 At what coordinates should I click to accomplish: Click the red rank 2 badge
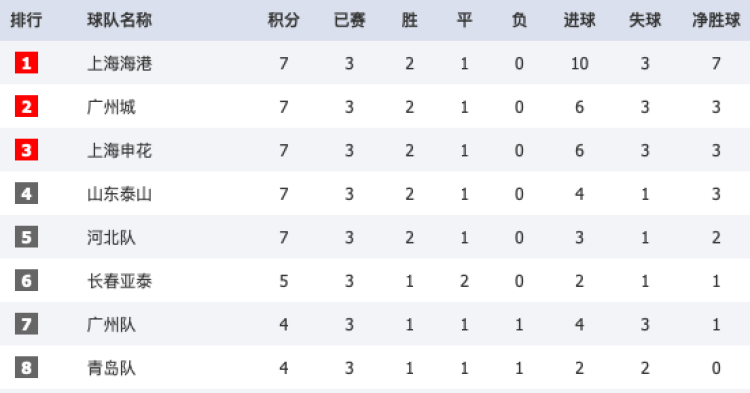click(x=26, y=107)
